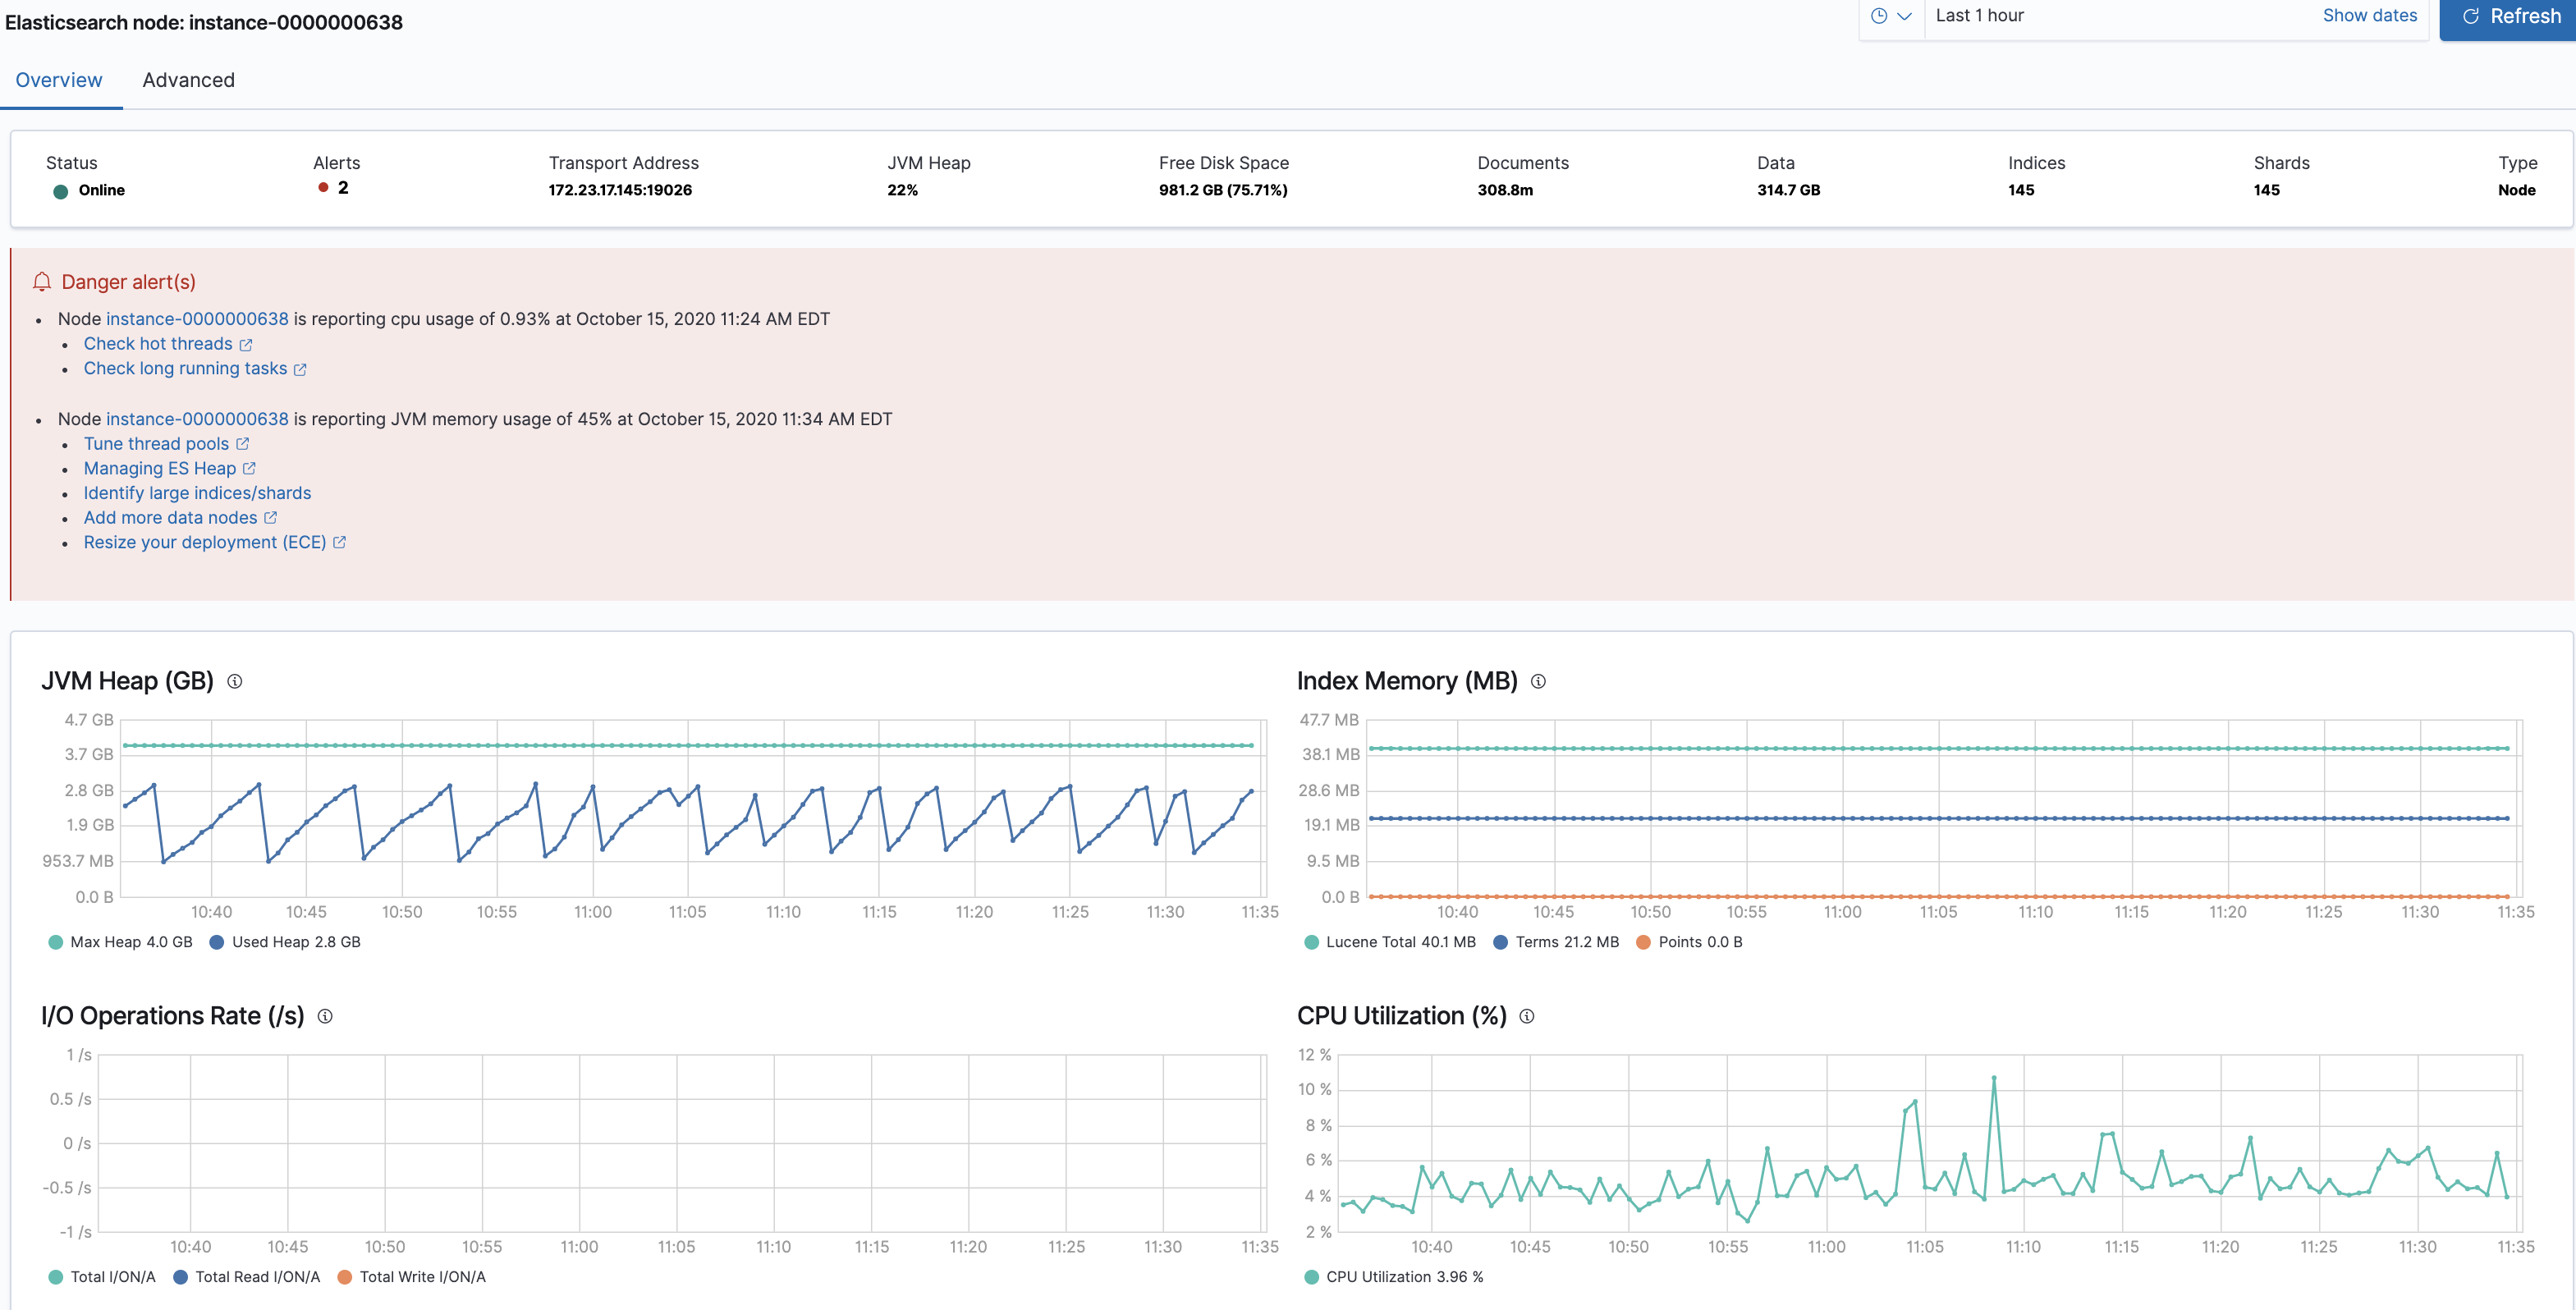Click the Danger alert bell icon
This screenshot has height=1310, width=2576.
pyautogui.click(x=42, y=282)
